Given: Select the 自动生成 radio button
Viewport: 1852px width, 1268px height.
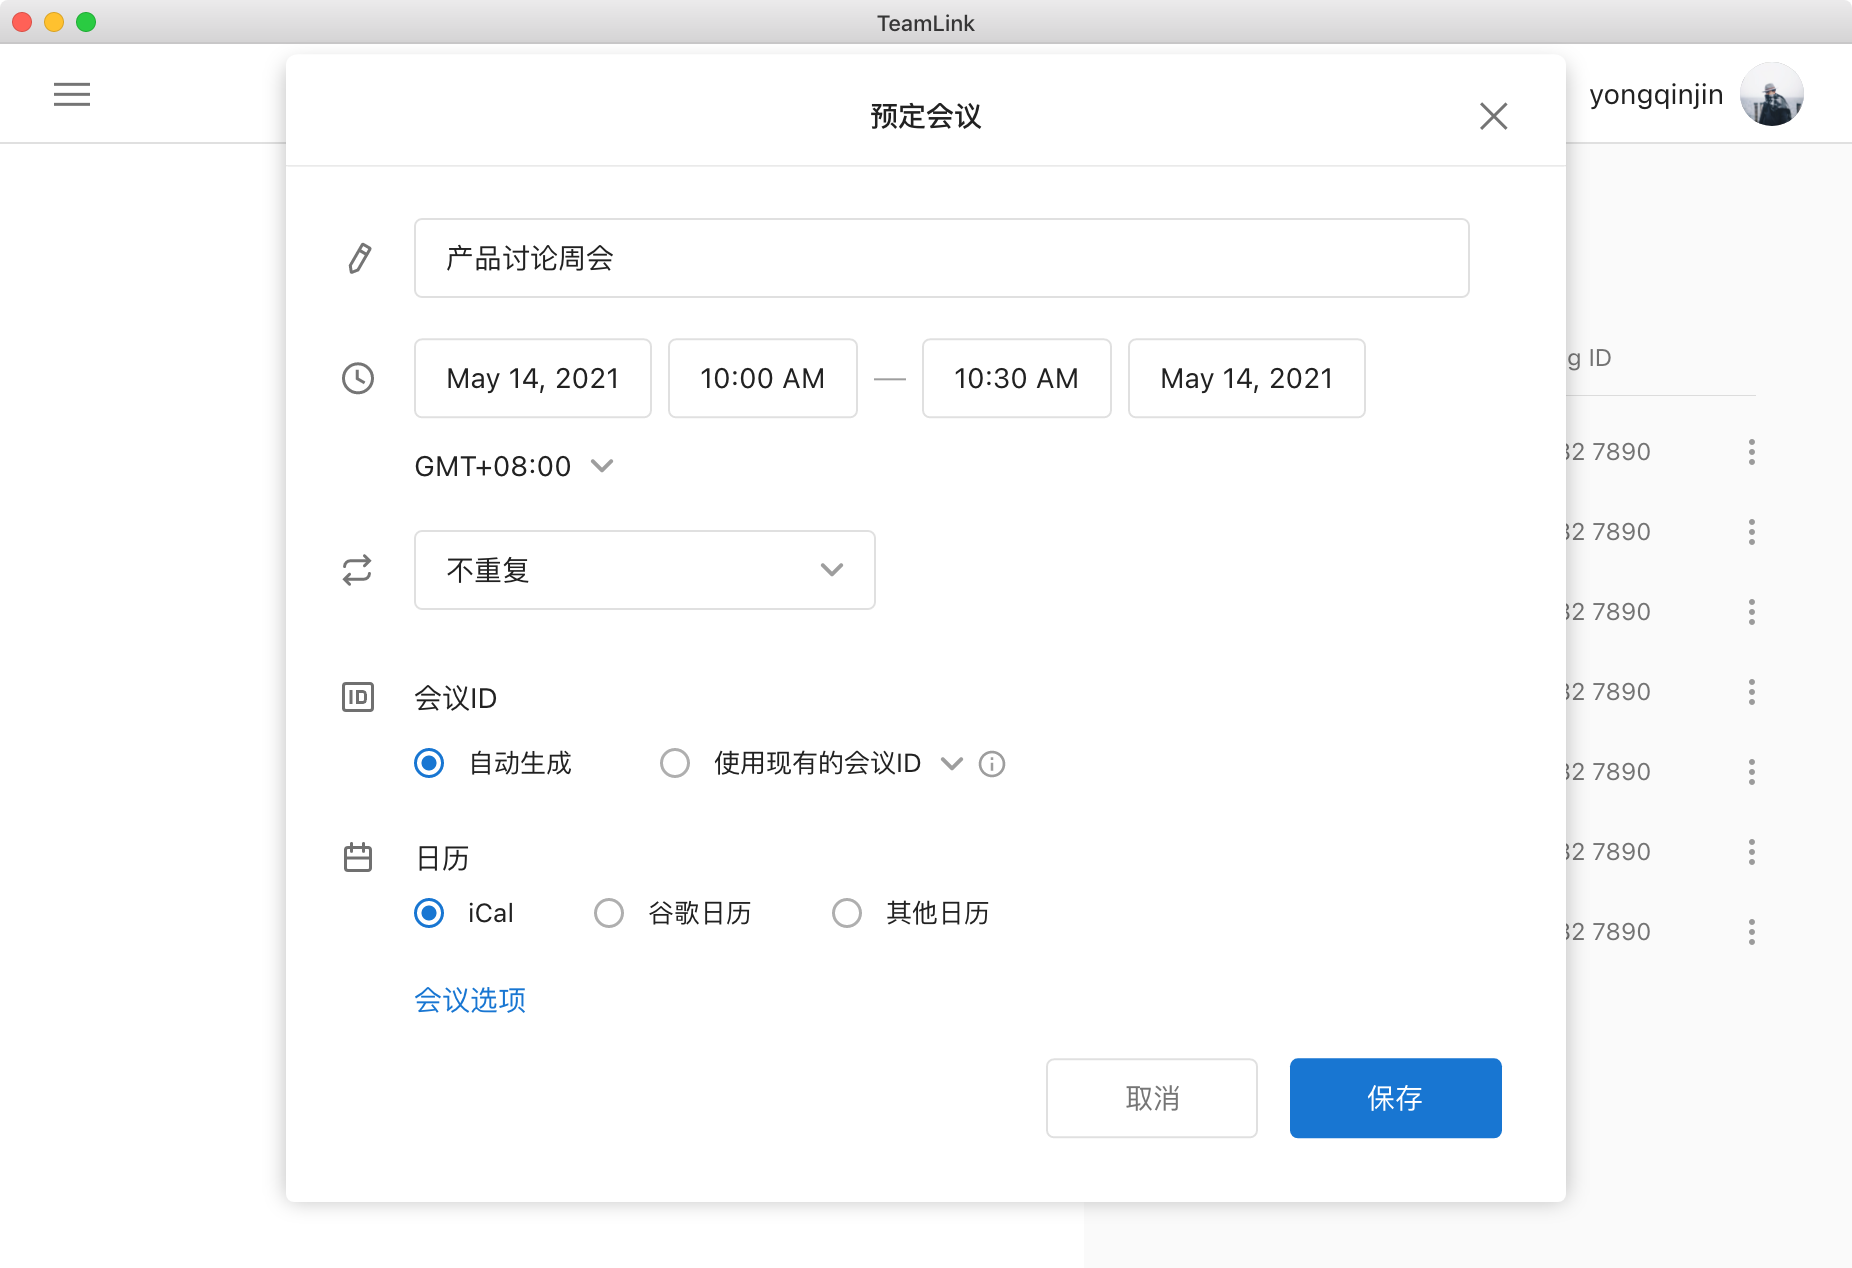Looking at the screenshot, I should [x=429, y=764].
